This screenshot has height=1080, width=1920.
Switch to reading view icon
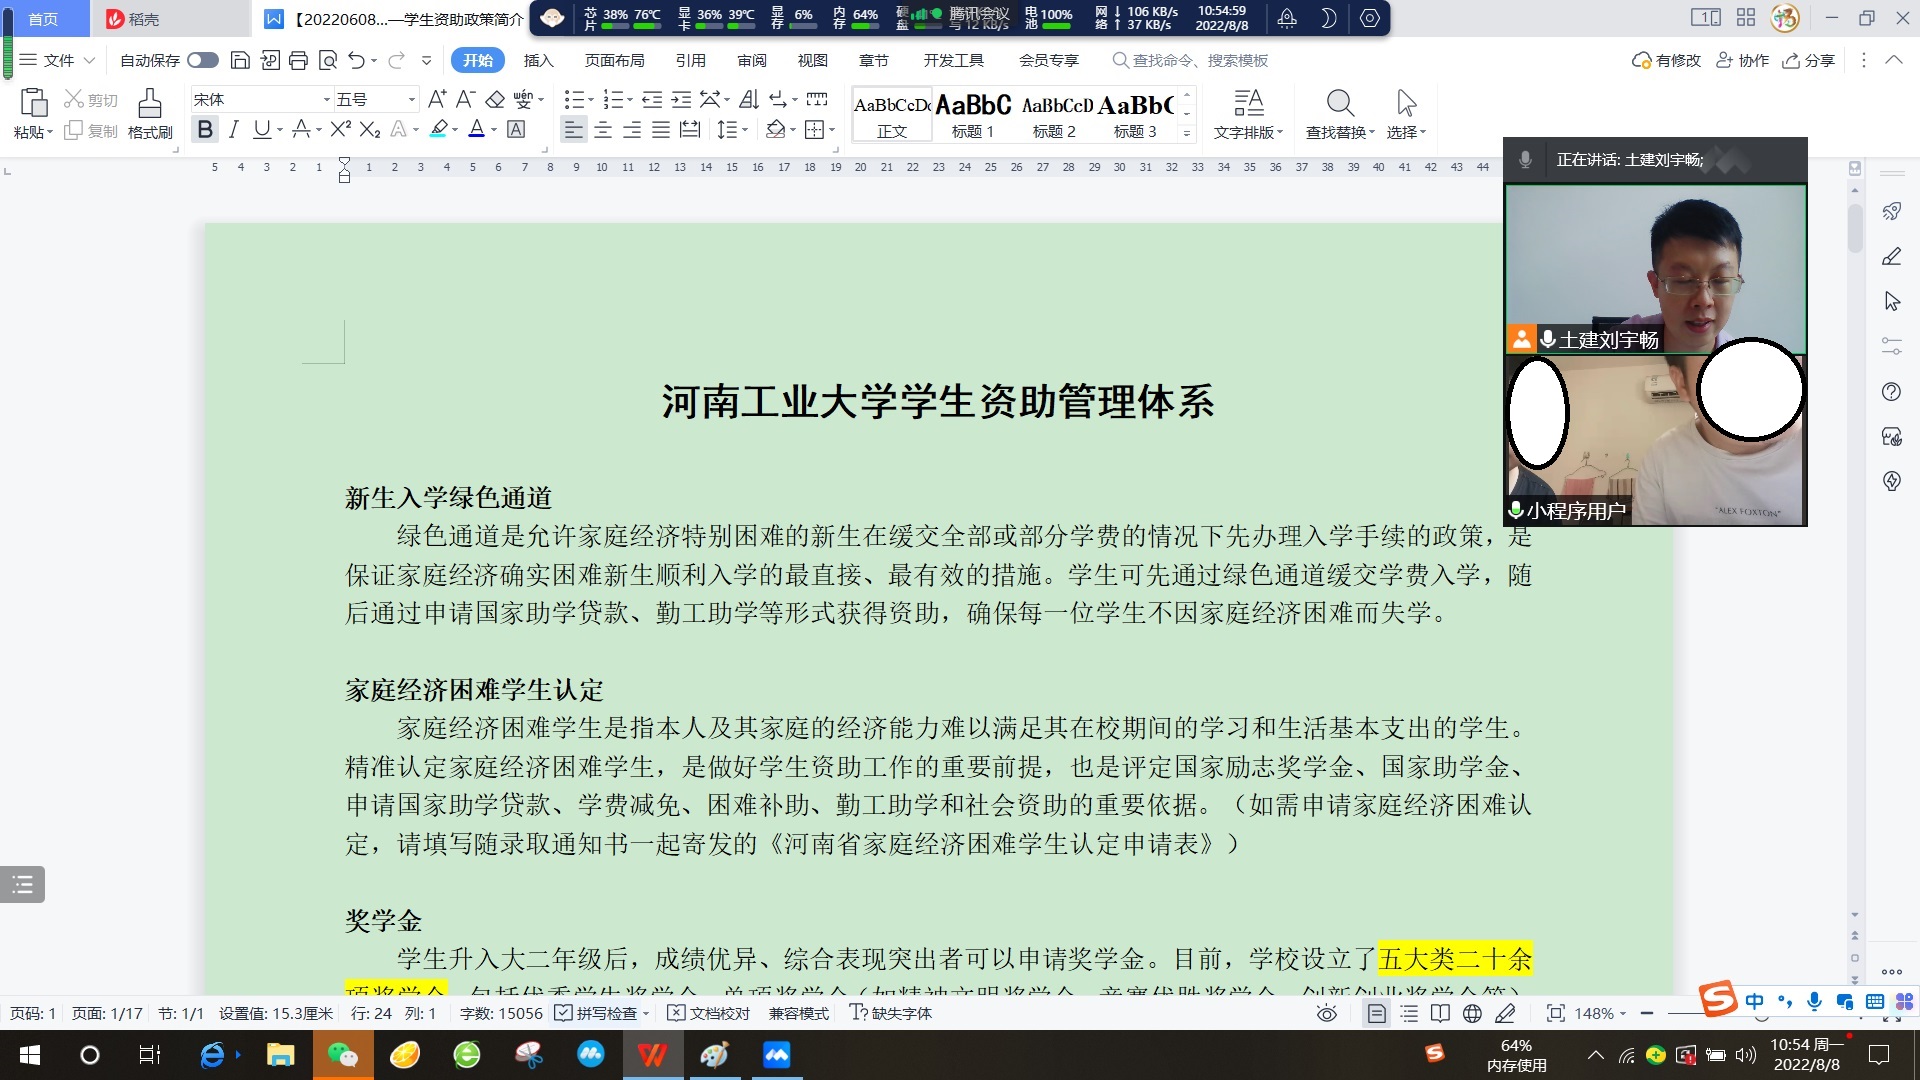[x=1440, y=1013]
